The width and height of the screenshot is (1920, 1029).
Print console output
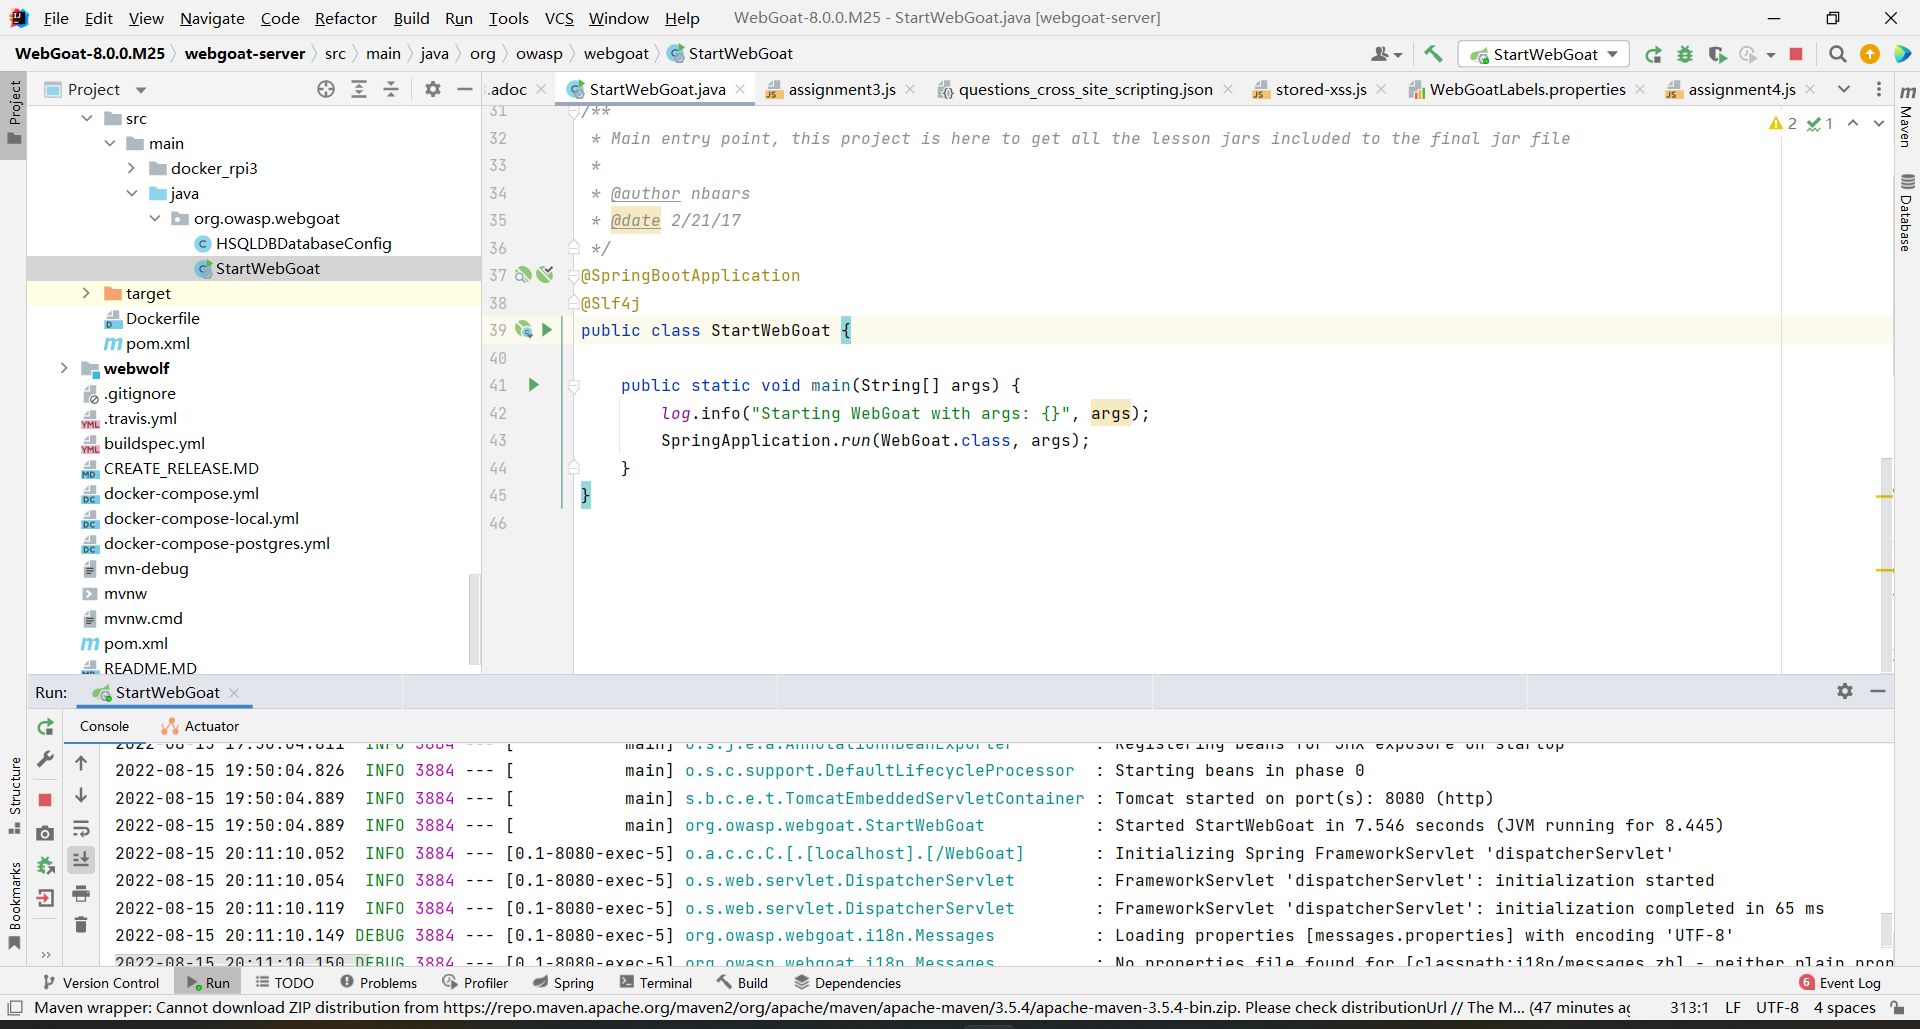pos(81,893)
